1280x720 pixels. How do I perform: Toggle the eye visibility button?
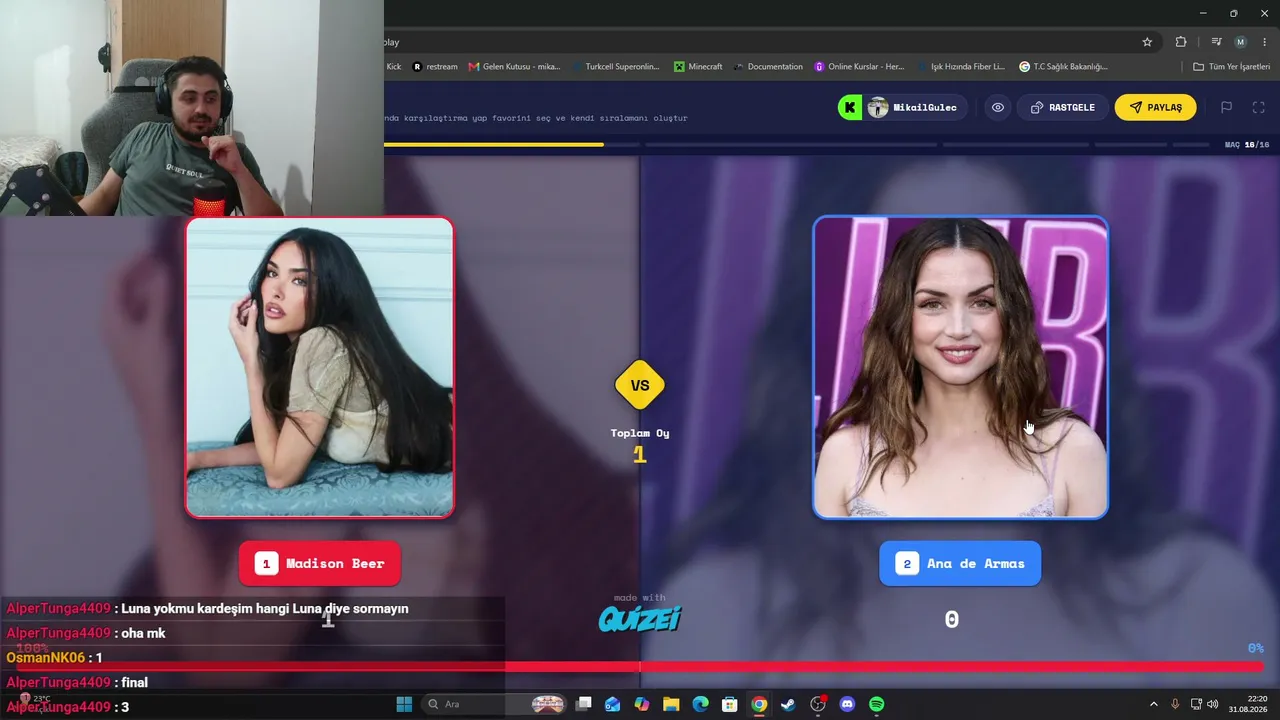tap(998, 107)
